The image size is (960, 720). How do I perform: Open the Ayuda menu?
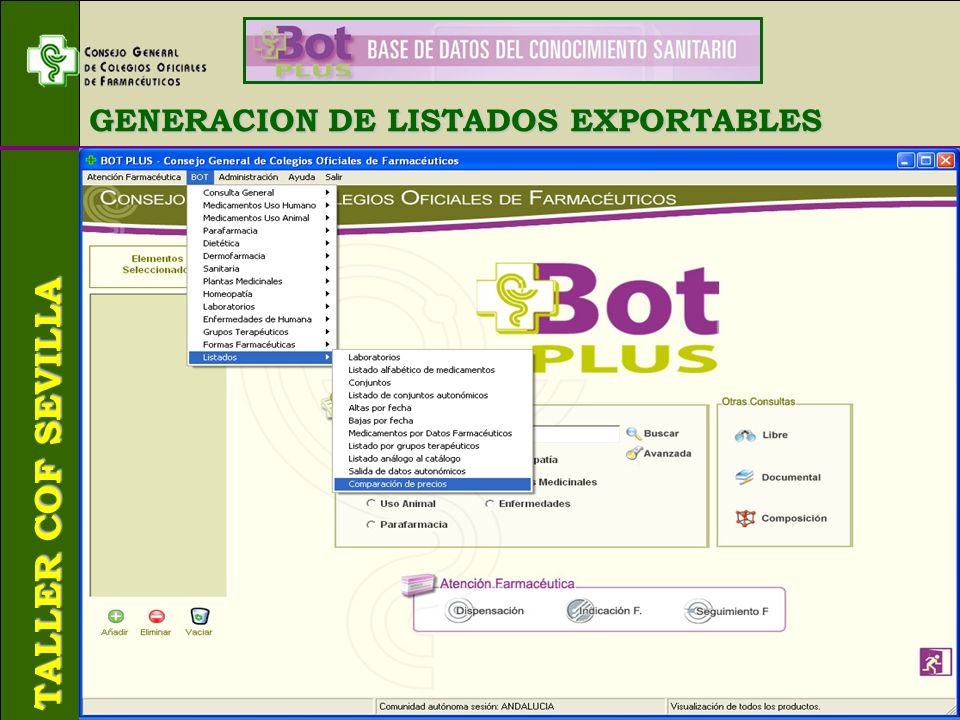coord(302,177)
